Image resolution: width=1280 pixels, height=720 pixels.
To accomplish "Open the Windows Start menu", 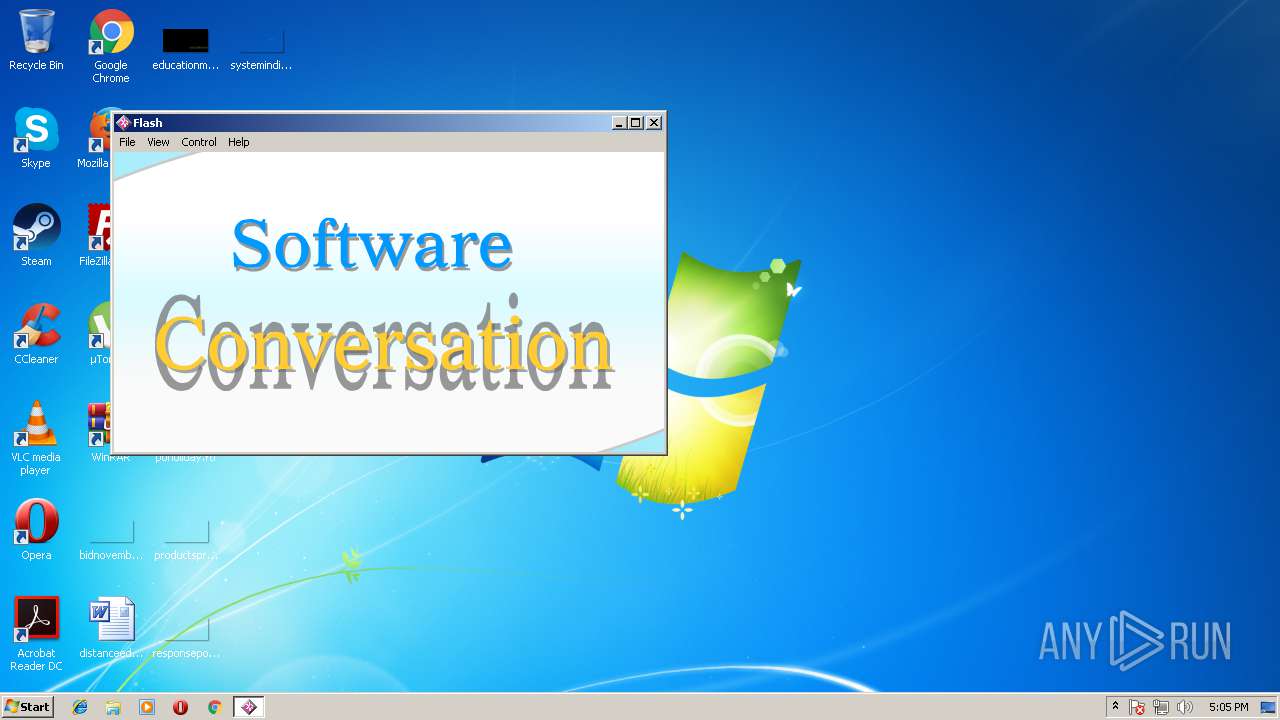I will point(27,707).
